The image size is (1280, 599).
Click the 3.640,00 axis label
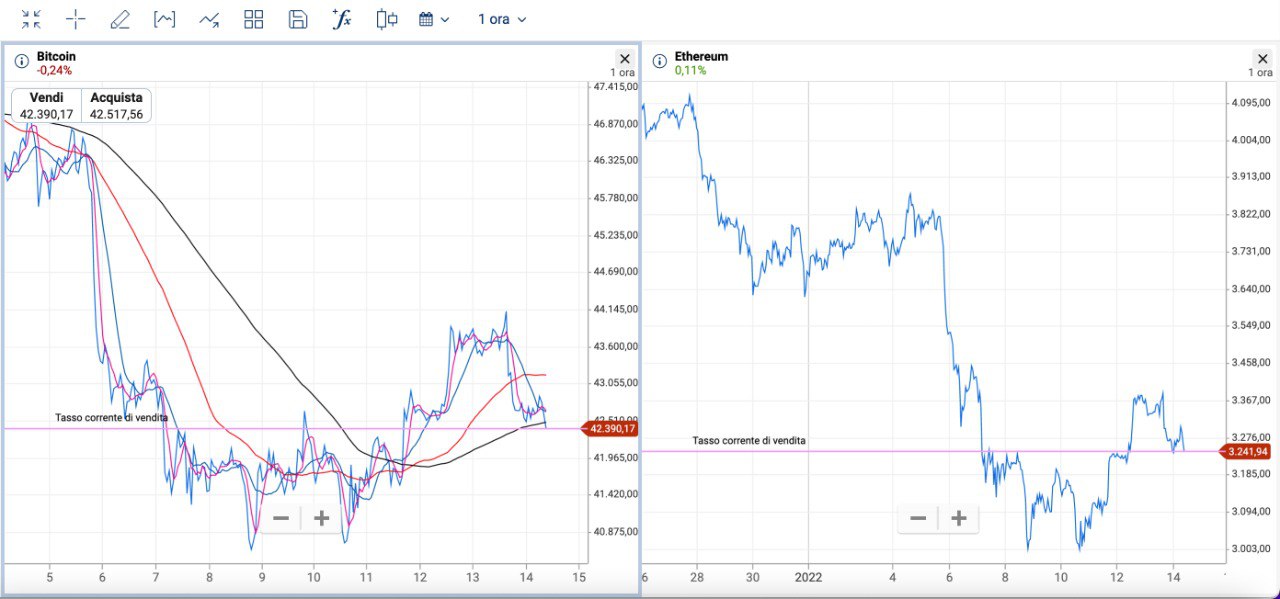(x=1251, y=289)
